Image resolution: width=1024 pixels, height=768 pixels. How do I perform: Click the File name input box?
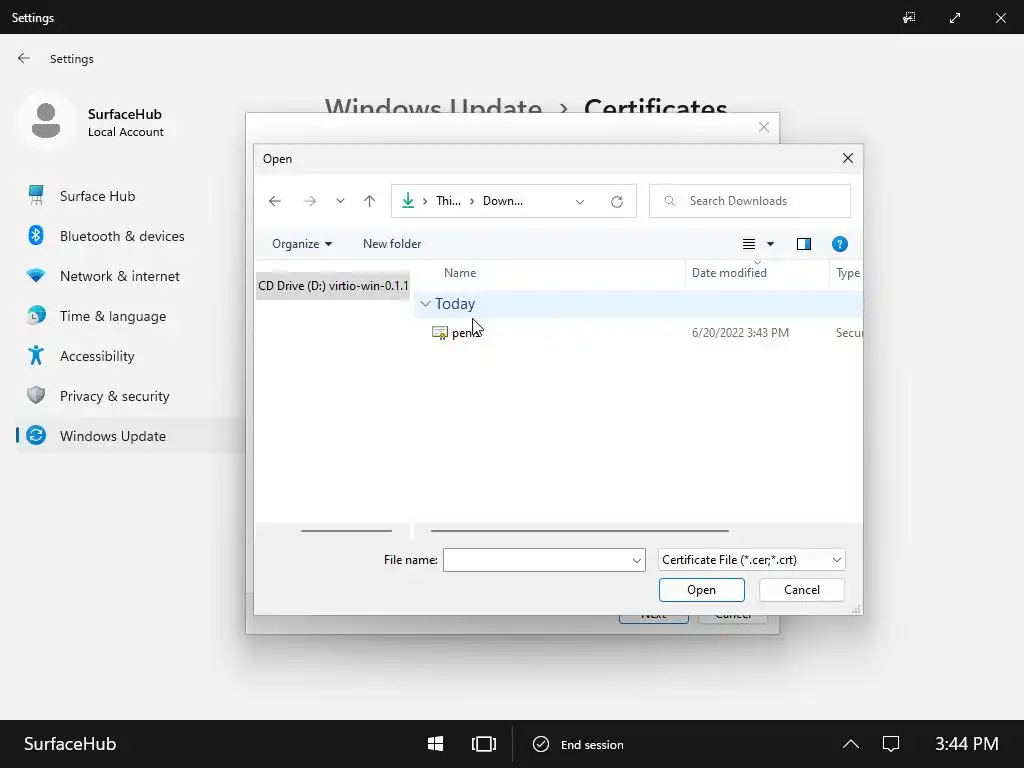coord(536,560)
